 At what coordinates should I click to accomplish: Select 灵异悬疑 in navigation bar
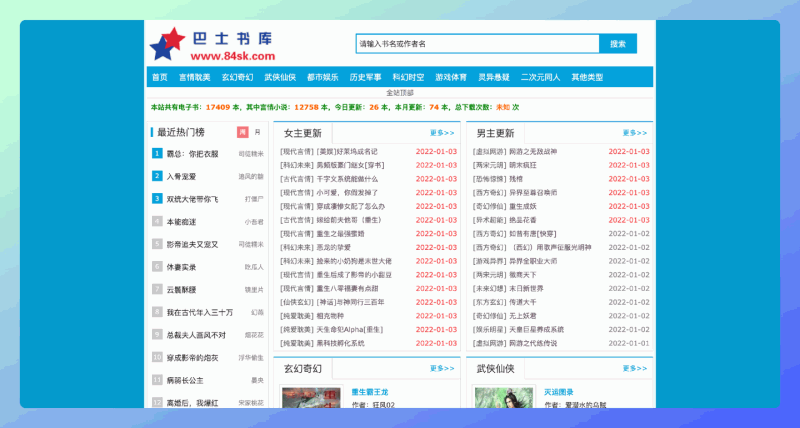494,77
